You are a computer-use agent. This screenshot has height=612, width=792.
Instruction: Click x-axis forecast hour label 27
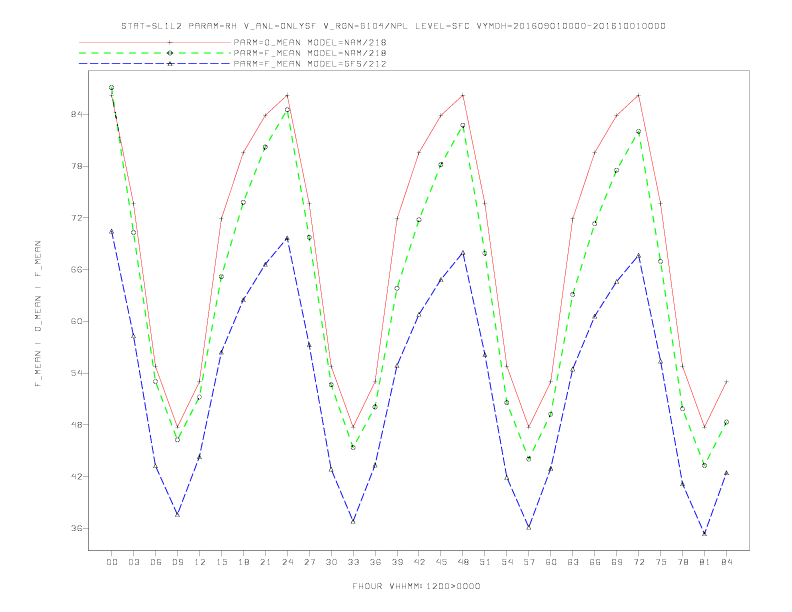coord(309,562)
